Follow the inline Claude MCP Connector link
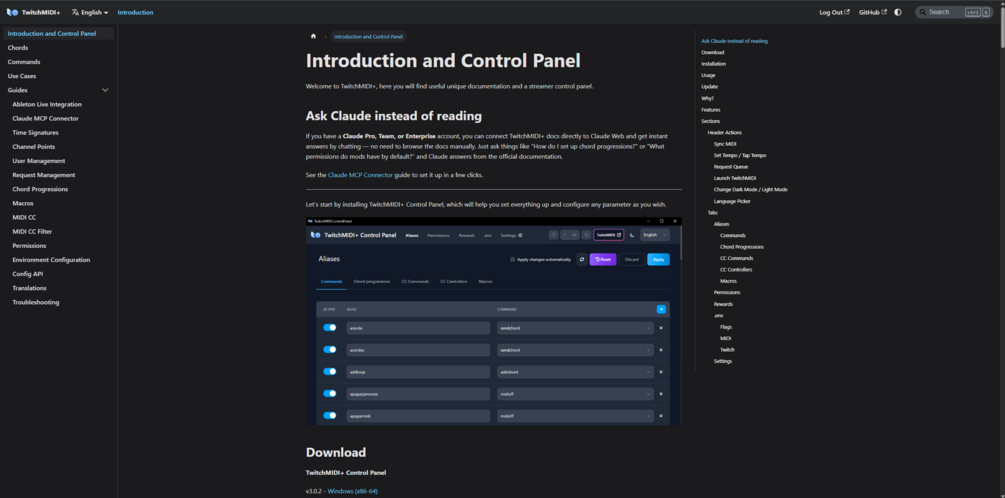1005x498 pixels. click(x=360, y=174)
